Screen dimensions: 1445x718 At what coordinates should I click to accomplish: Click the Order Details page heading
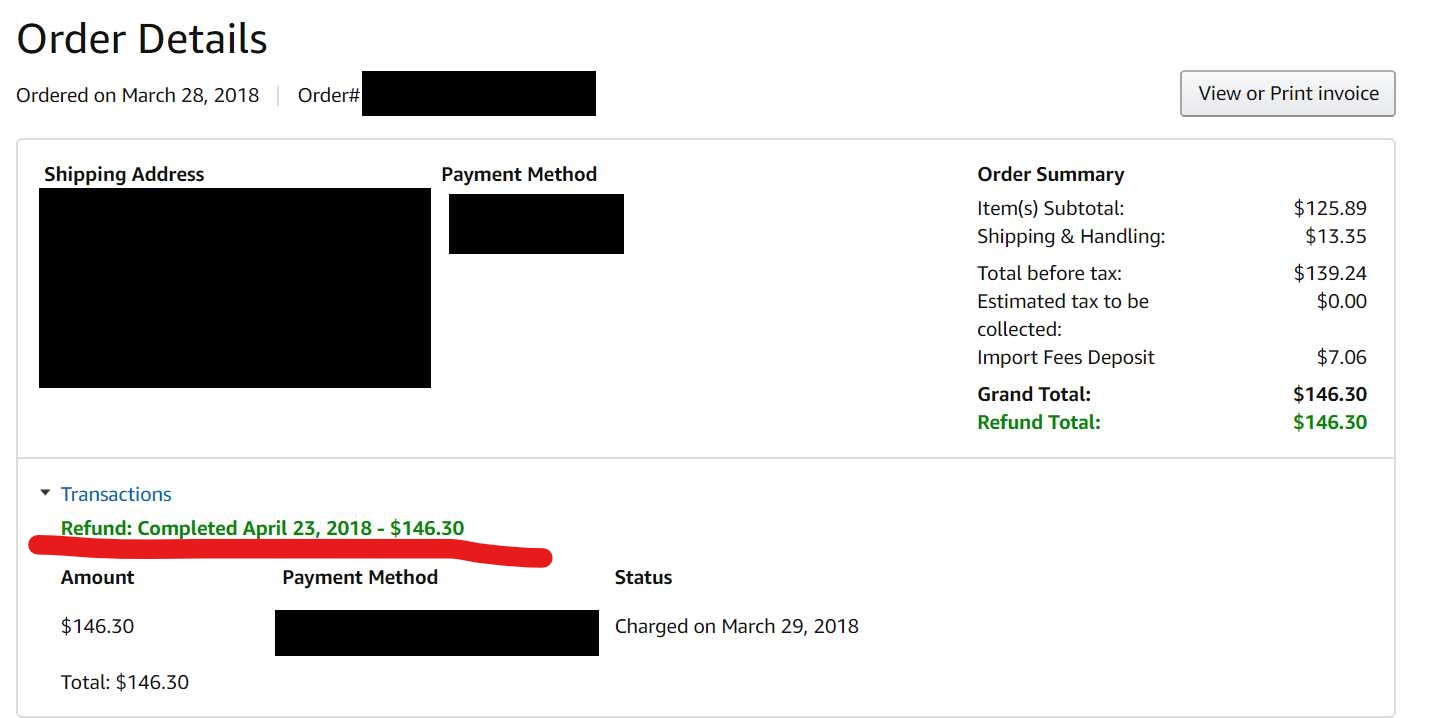point(142,39)
